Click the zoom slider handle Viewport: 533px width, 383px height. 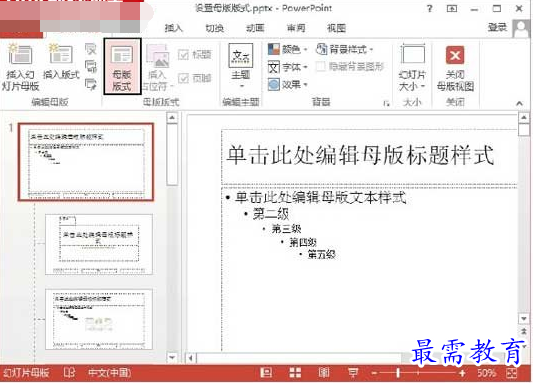coord(398,373)
